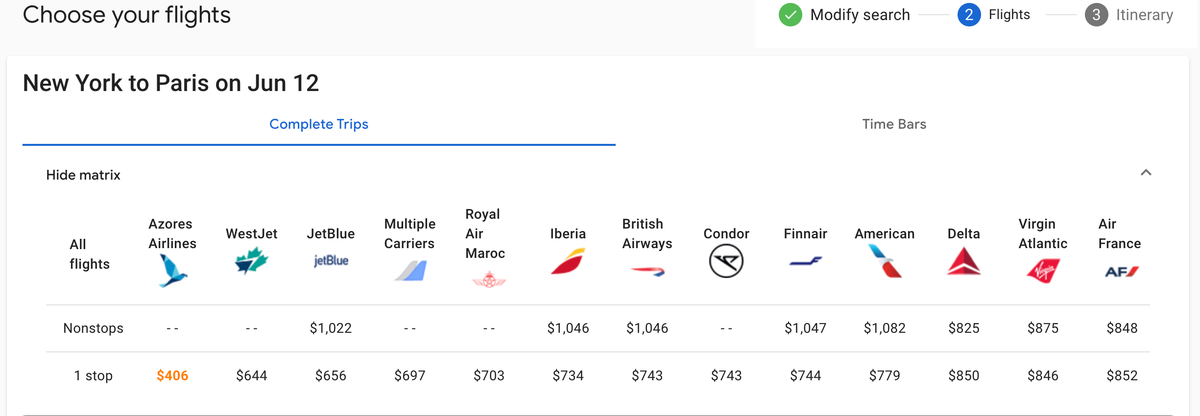Click the Azores Airlines bird logo
The image size is (1200, 416).
click(172, 271)
